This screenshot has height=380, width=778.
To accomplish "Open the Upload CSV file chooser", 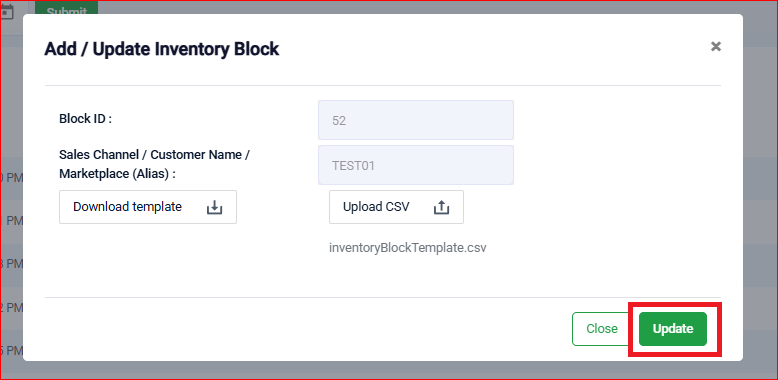I will [396, 207].
